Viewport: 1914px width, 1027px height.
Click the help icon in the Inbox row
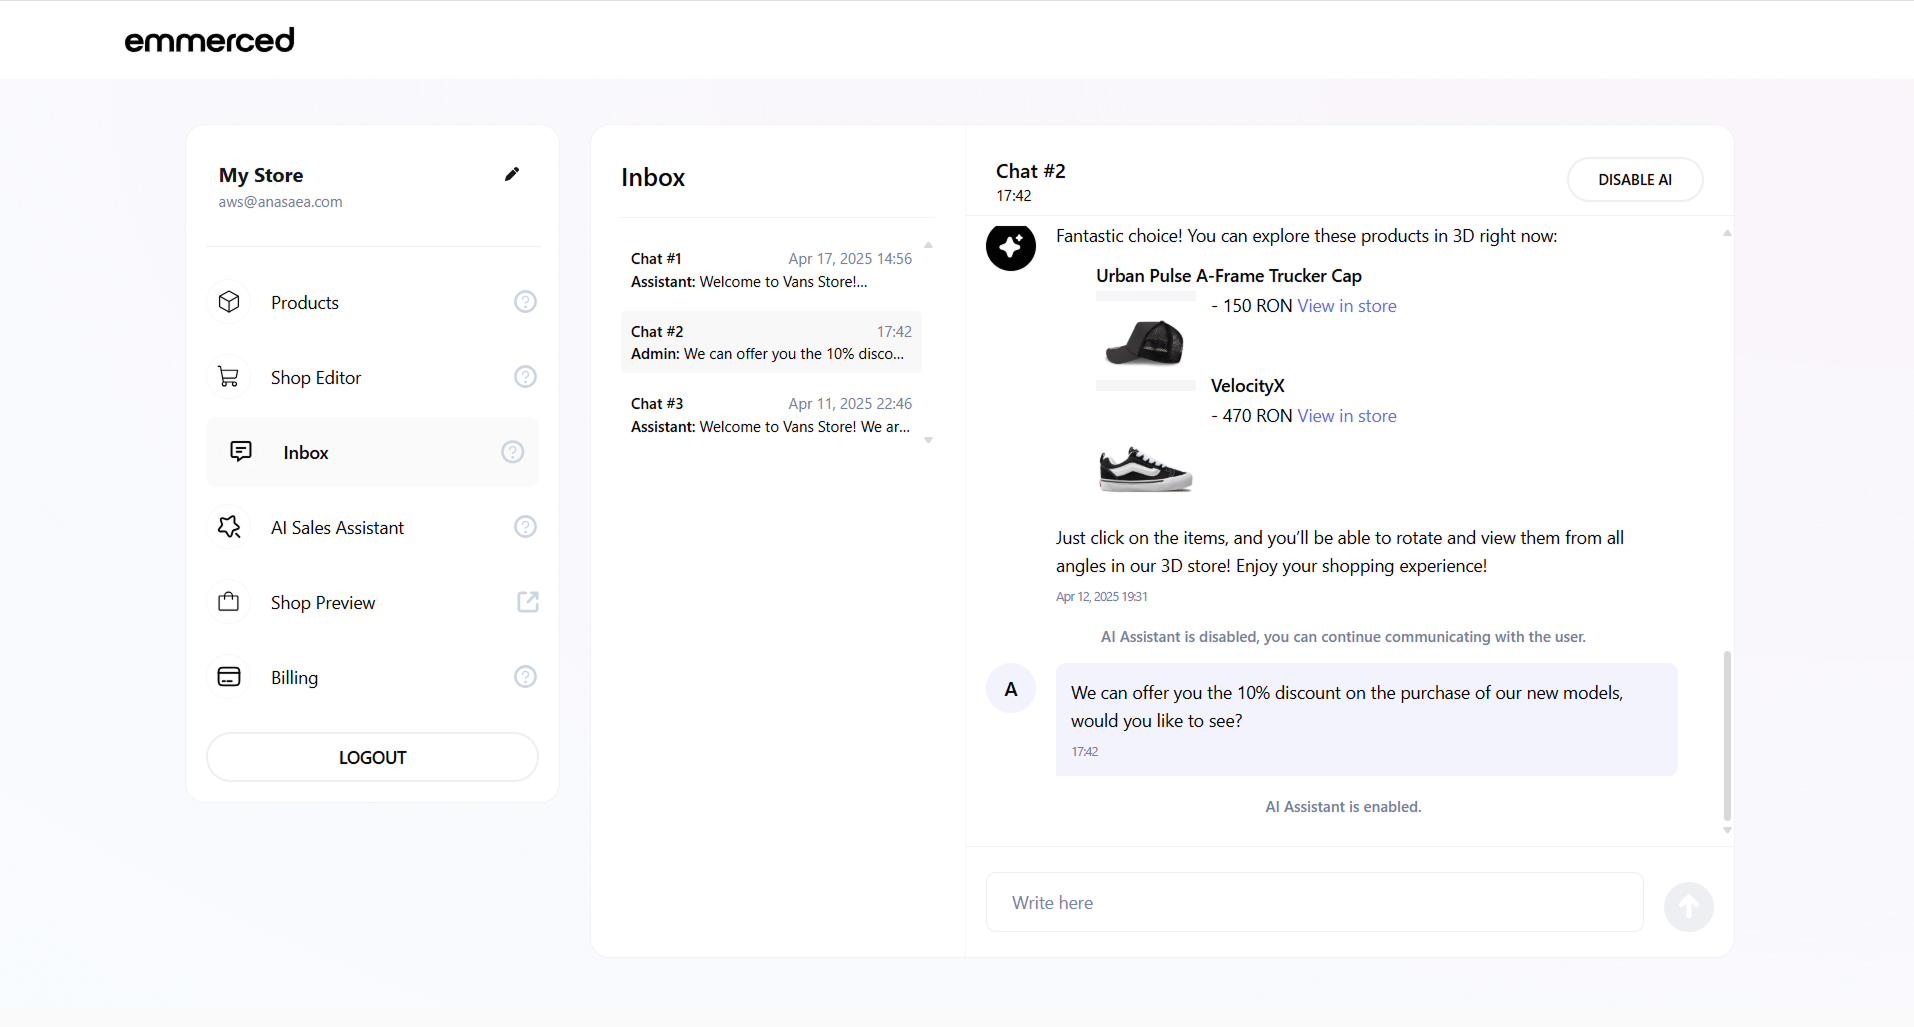coord(512,452)
